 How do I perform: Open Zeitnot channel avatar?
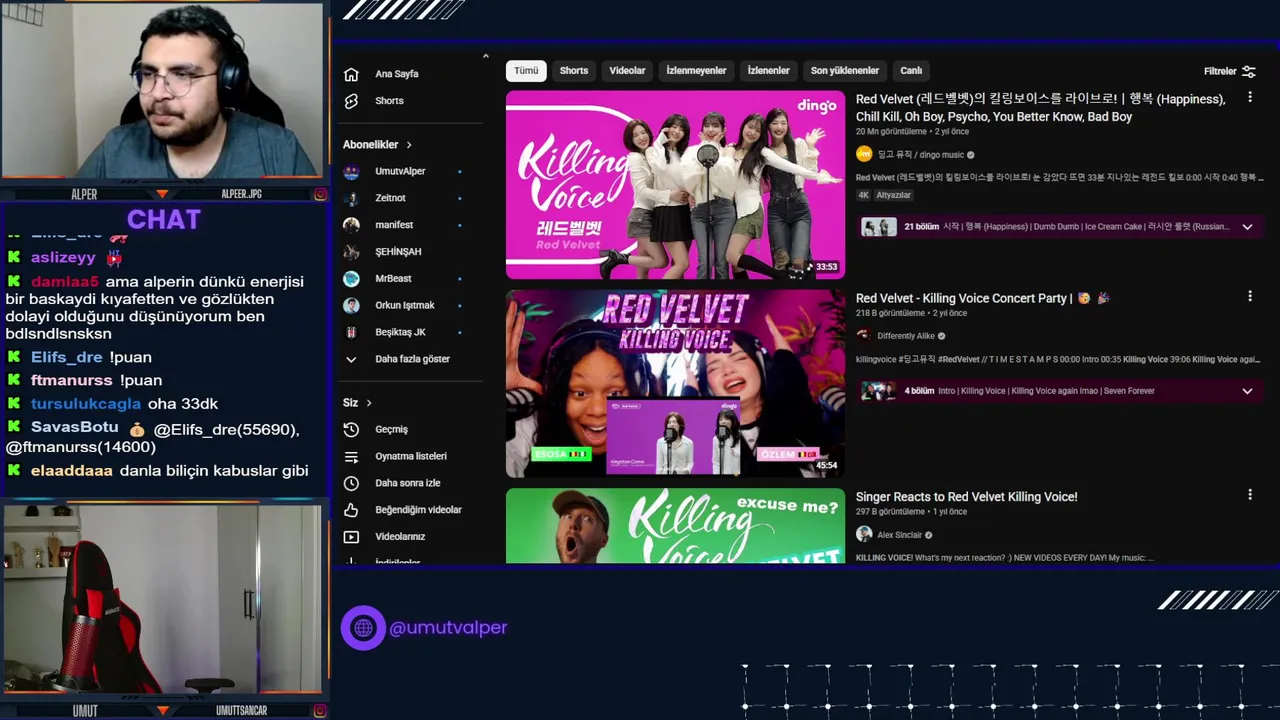pos(351,198)
